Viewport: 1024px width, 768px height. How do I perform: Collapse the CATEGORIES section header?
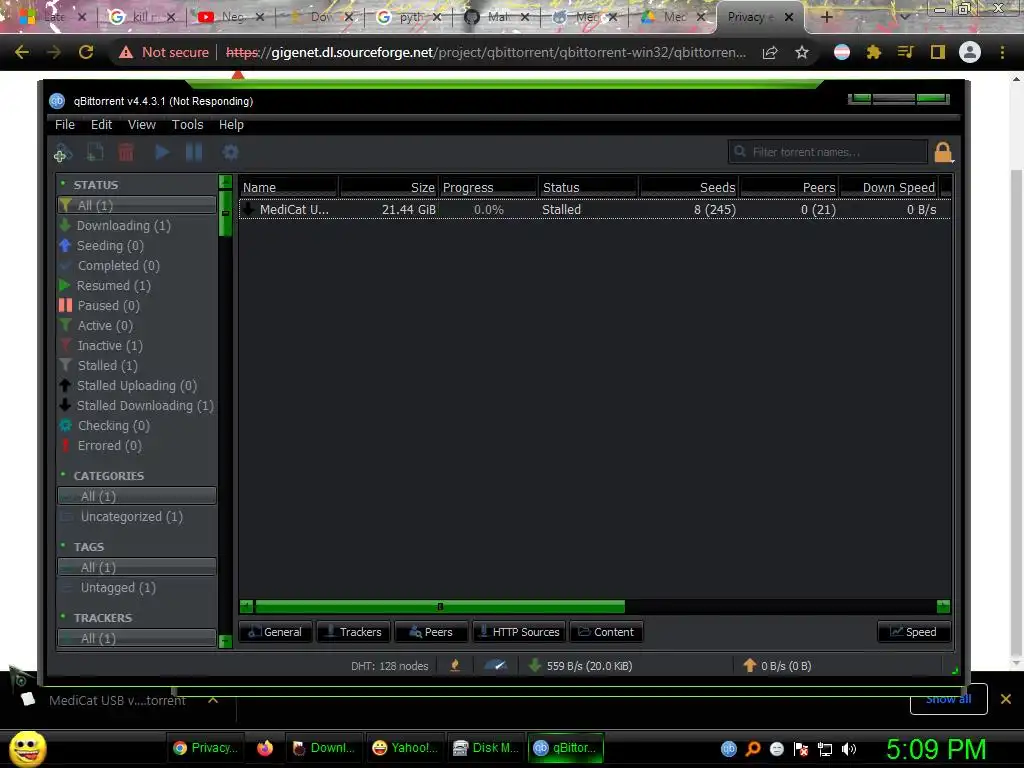(108, 475)
